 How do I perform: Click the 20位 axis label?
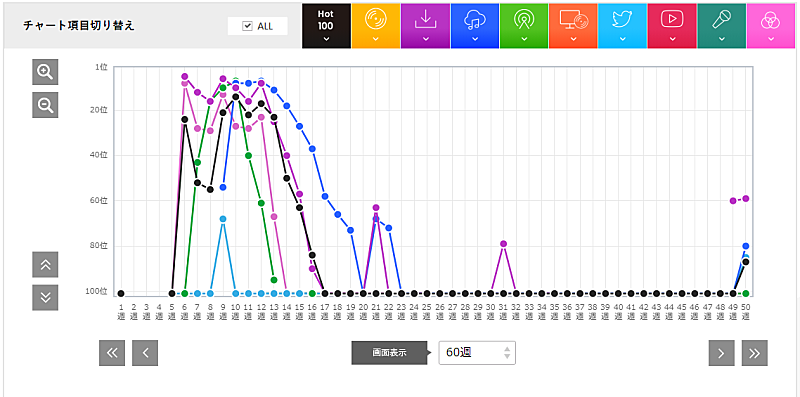coord(99,110)
